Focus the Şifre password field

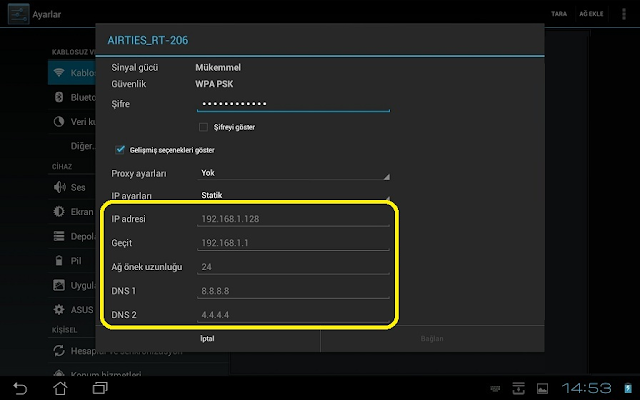point(293,104)
